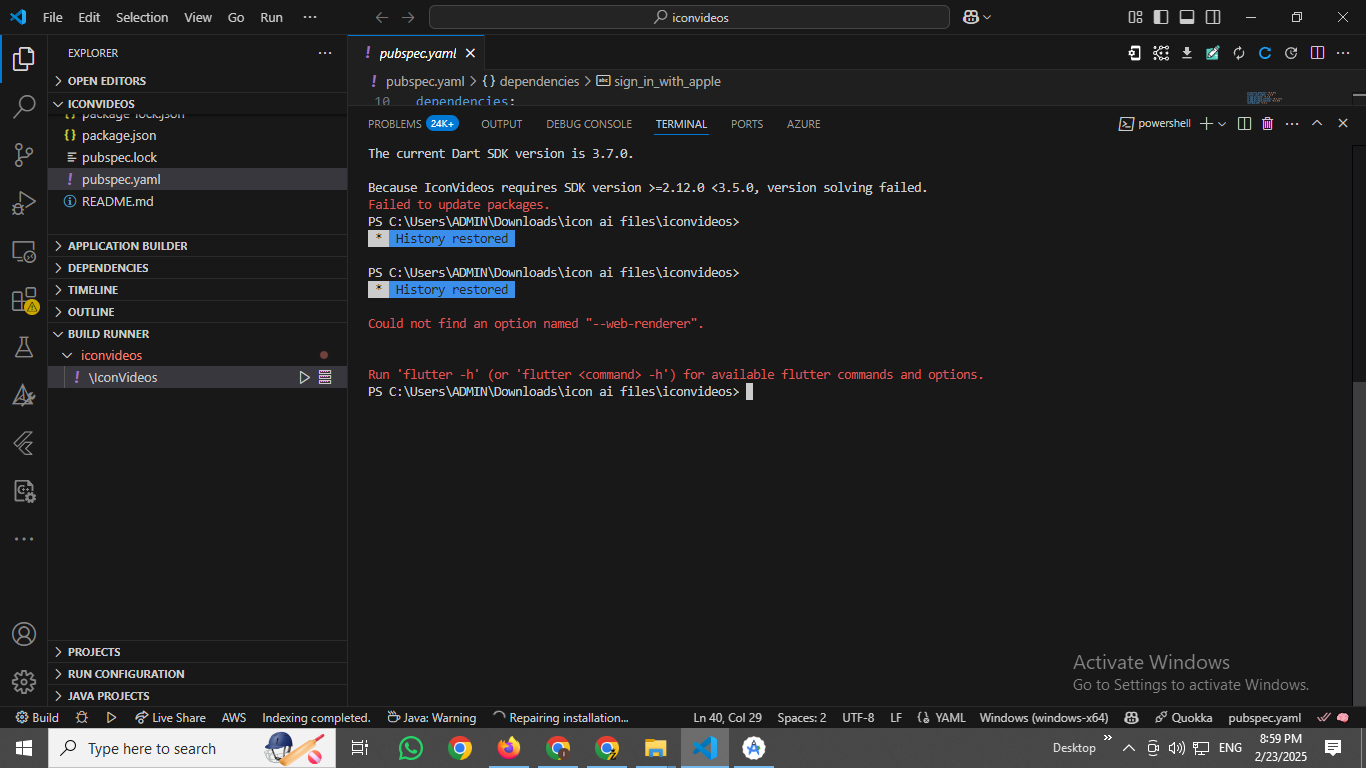Expand the Application Builder section
This screenshot has width=1366, height=768.
198,246
